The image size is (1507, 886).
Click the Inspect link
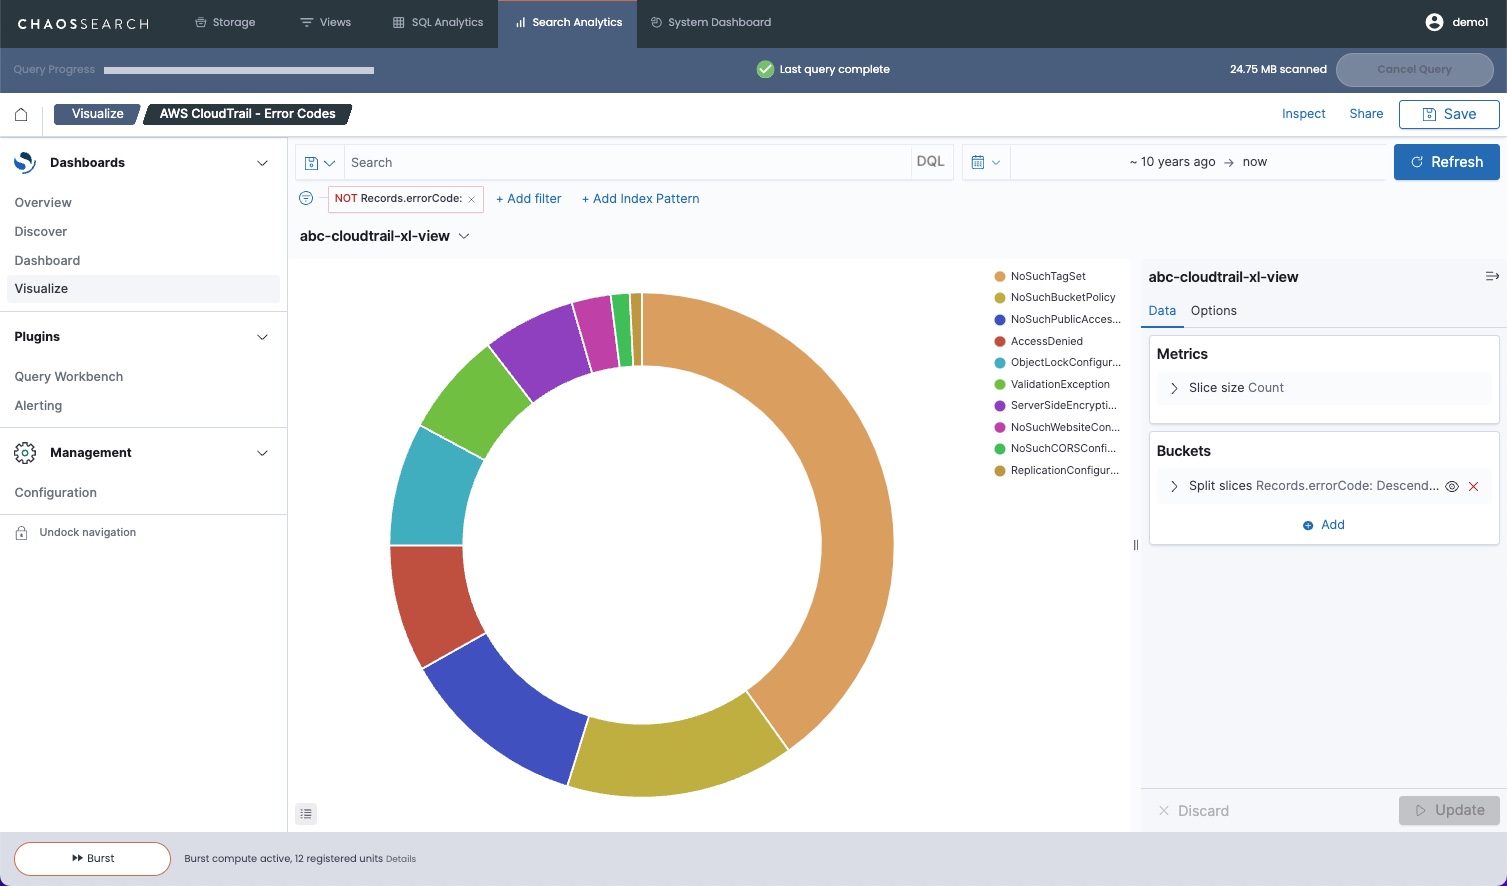click(x=1304, y=114)
